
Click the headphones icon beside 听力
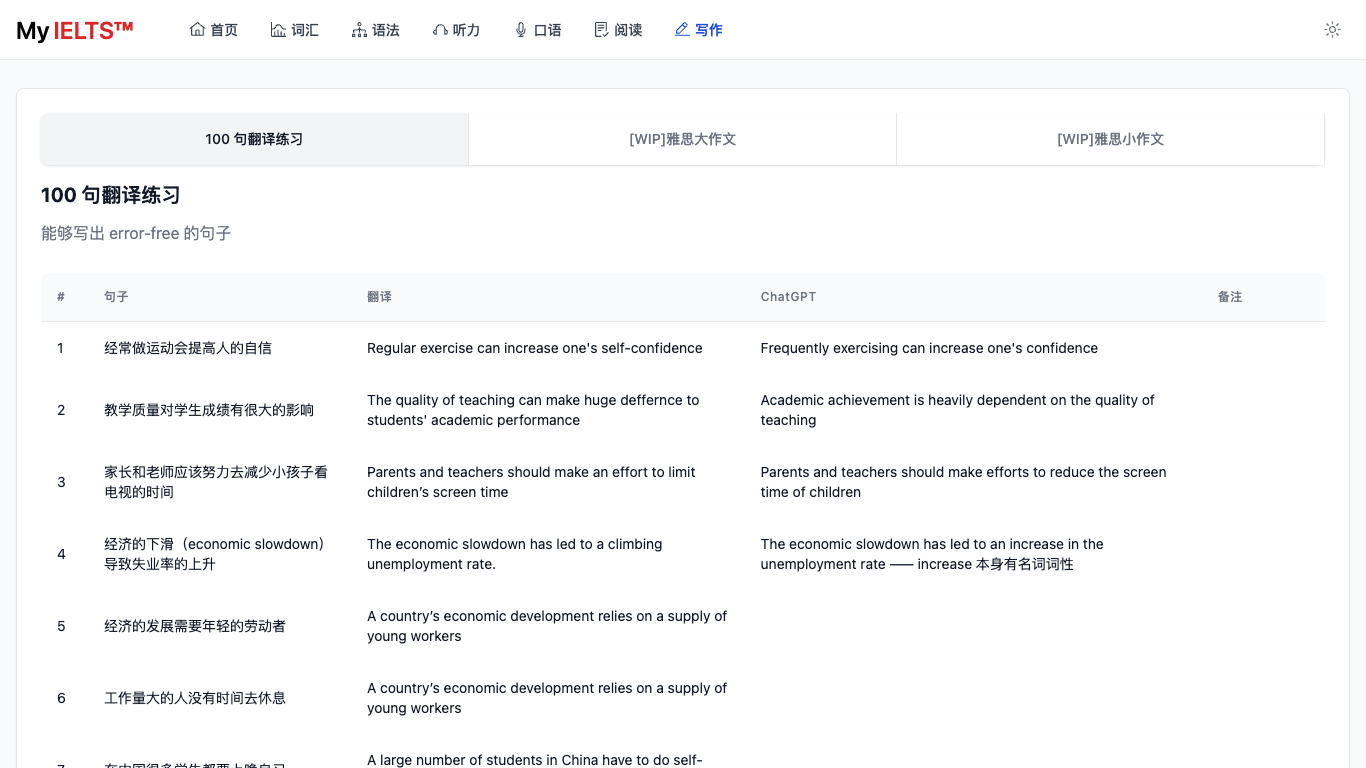440,30
